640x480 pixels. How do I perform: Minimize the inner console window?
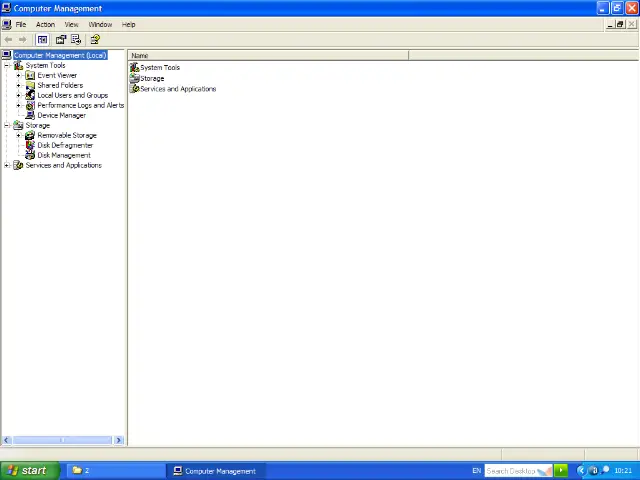point(610,24)
